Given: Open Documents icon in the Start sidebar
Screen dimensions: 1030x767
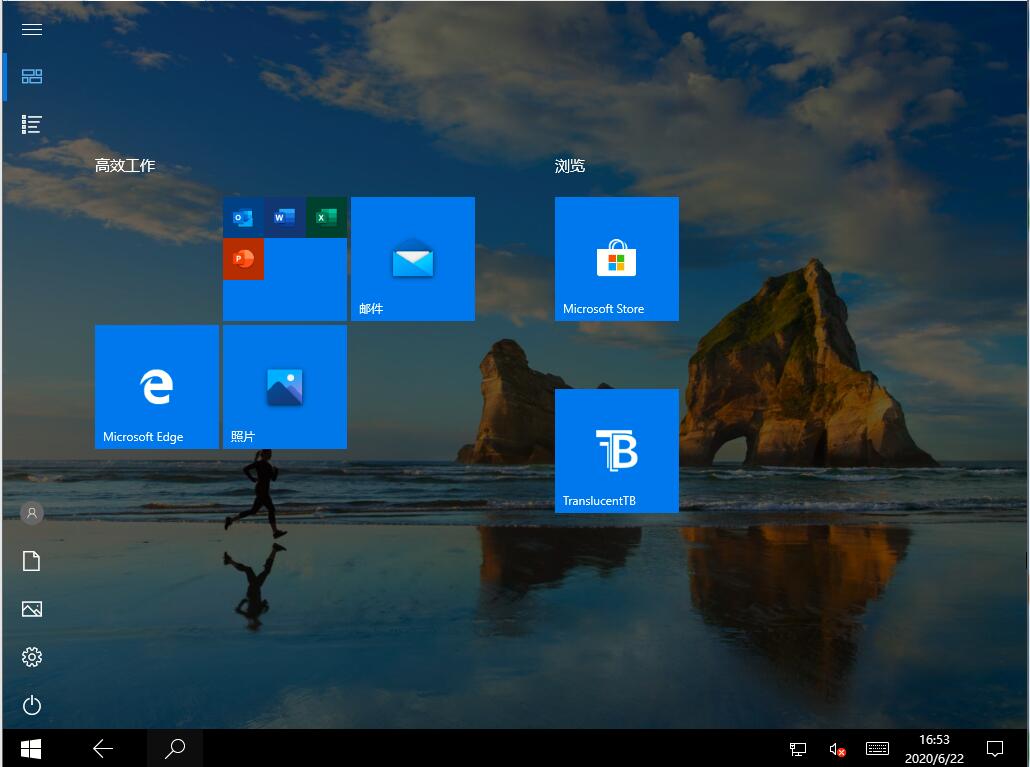Looking at the screenshot, I should click(x=31, y=561).
